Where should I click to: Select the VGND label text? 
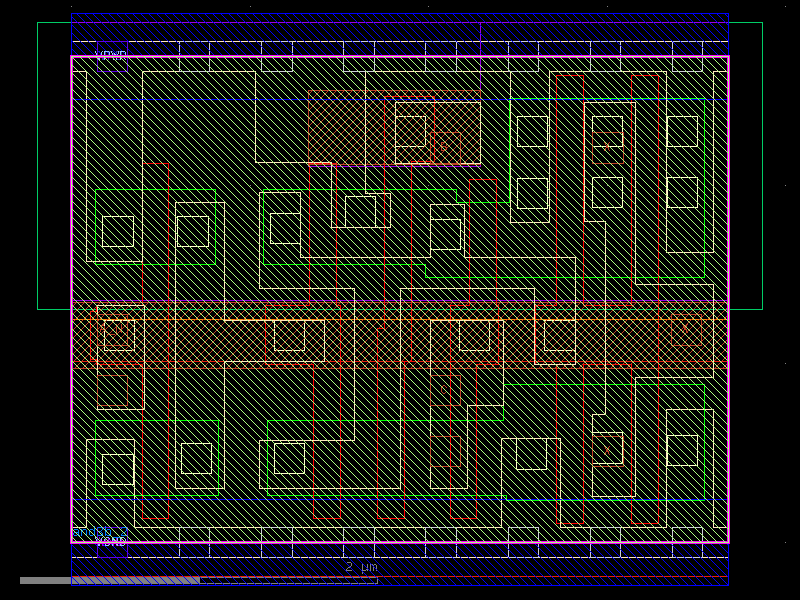click(x=110, y=540)
